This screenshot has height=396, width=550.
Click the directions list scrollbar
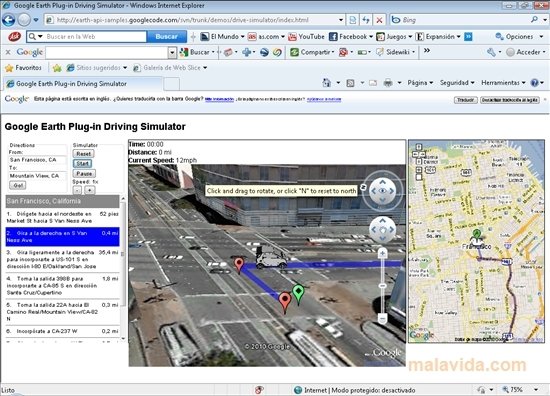click(123, 268)
